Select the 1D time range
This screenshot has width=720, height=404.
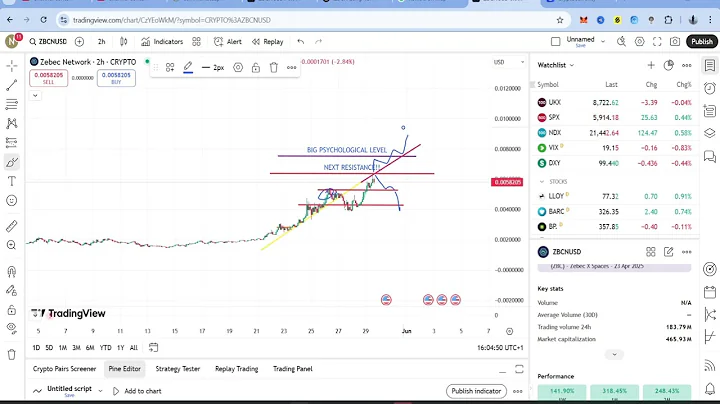36,348
